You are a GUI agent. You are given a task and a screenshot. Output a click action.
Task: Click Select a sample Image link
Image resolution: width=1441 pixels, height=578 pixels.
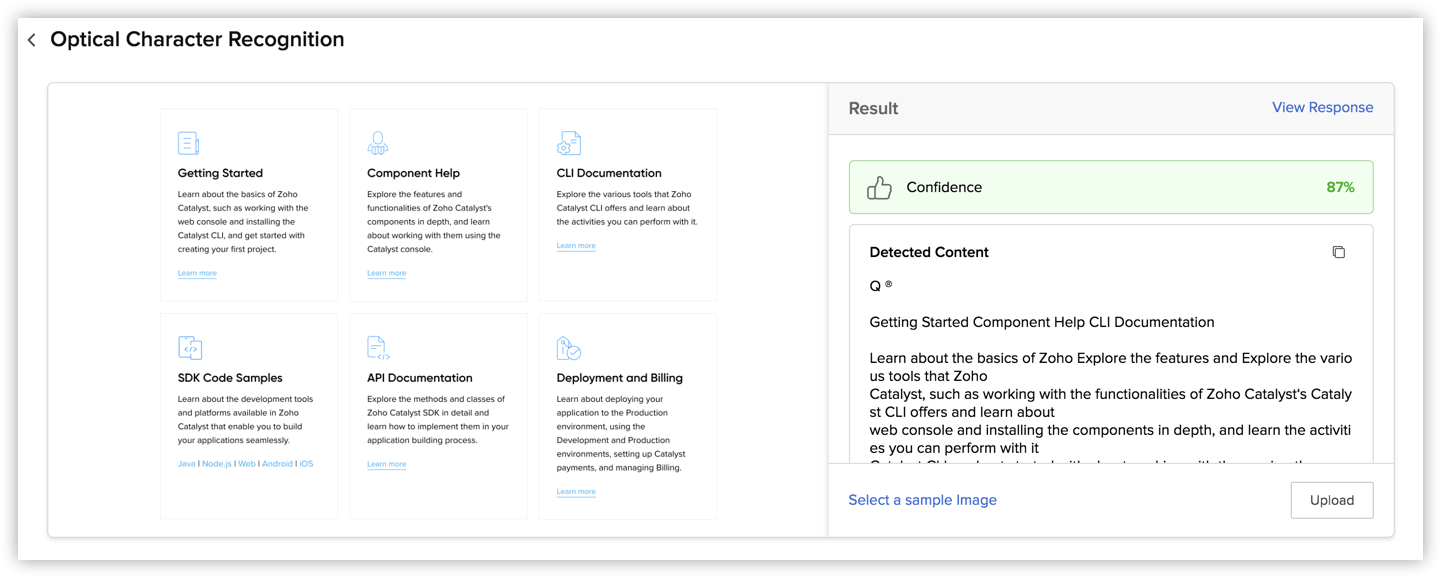tap(922, 500)
